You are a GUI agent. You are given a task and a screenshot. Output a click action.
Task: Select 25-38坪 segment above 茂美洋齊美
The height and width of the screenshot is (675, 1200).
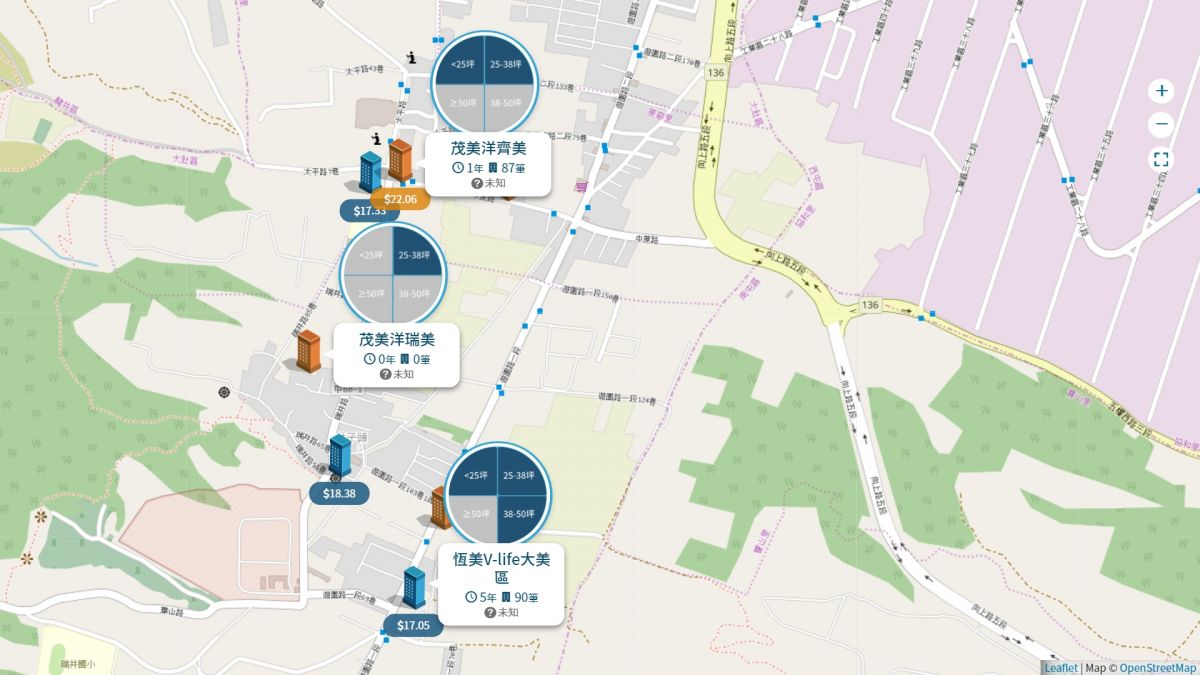(507, 64)
